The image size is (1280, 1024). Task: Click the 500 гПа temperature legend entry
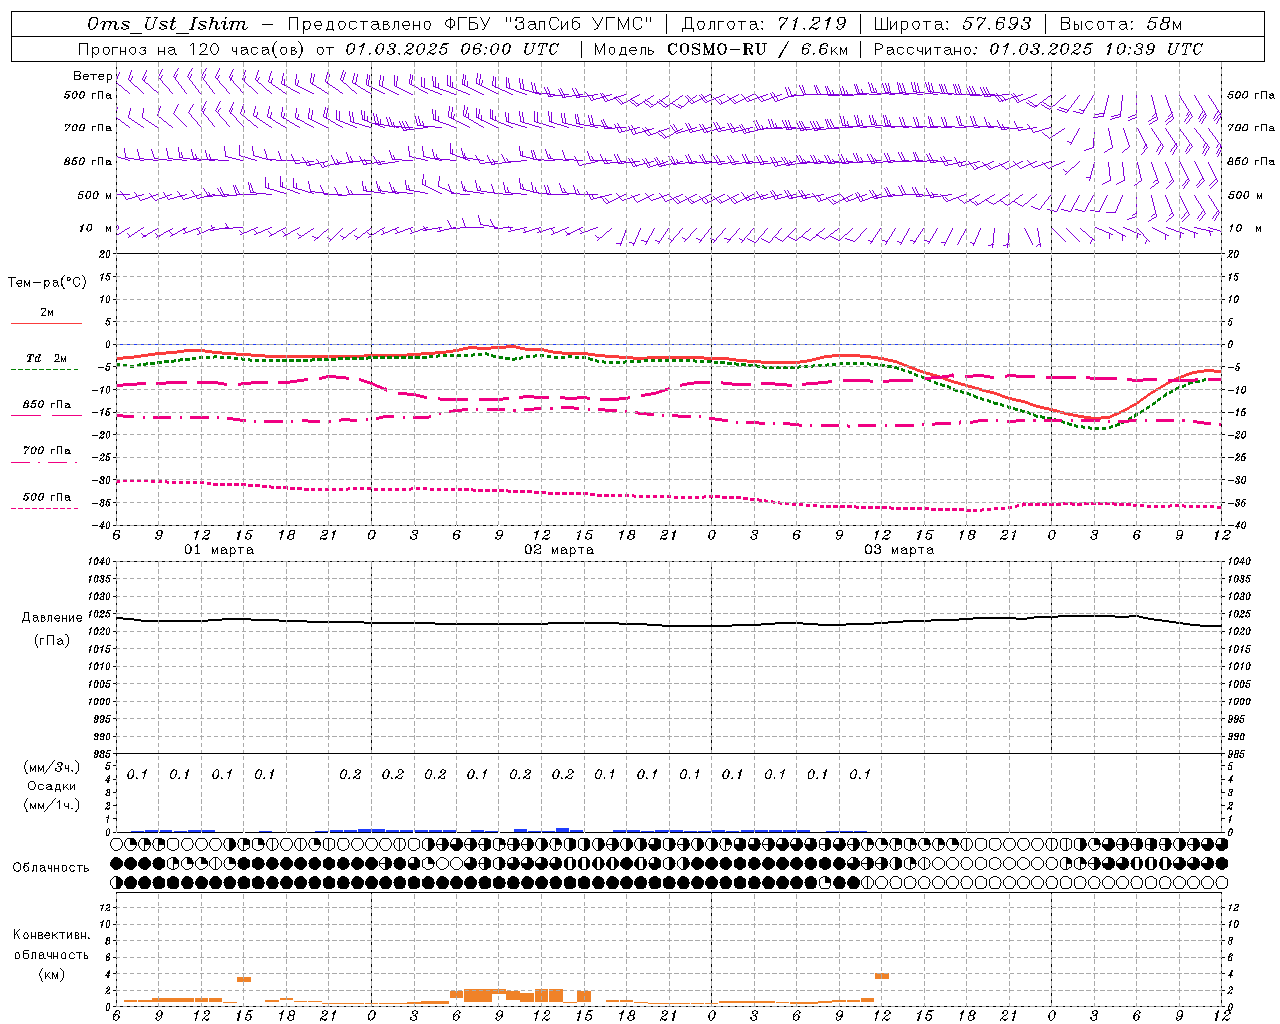coord(47,497)
